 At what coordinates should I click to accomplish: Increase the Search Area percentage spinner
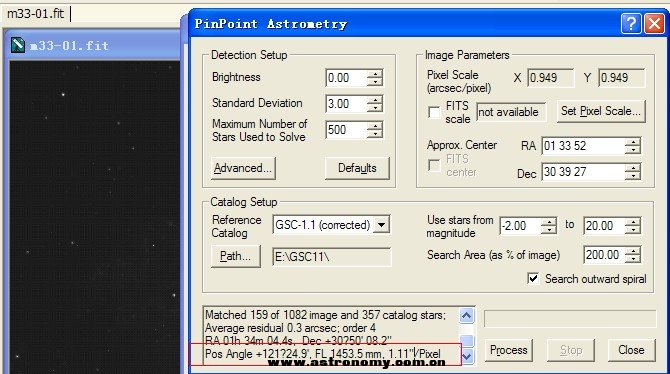point(633,251)
